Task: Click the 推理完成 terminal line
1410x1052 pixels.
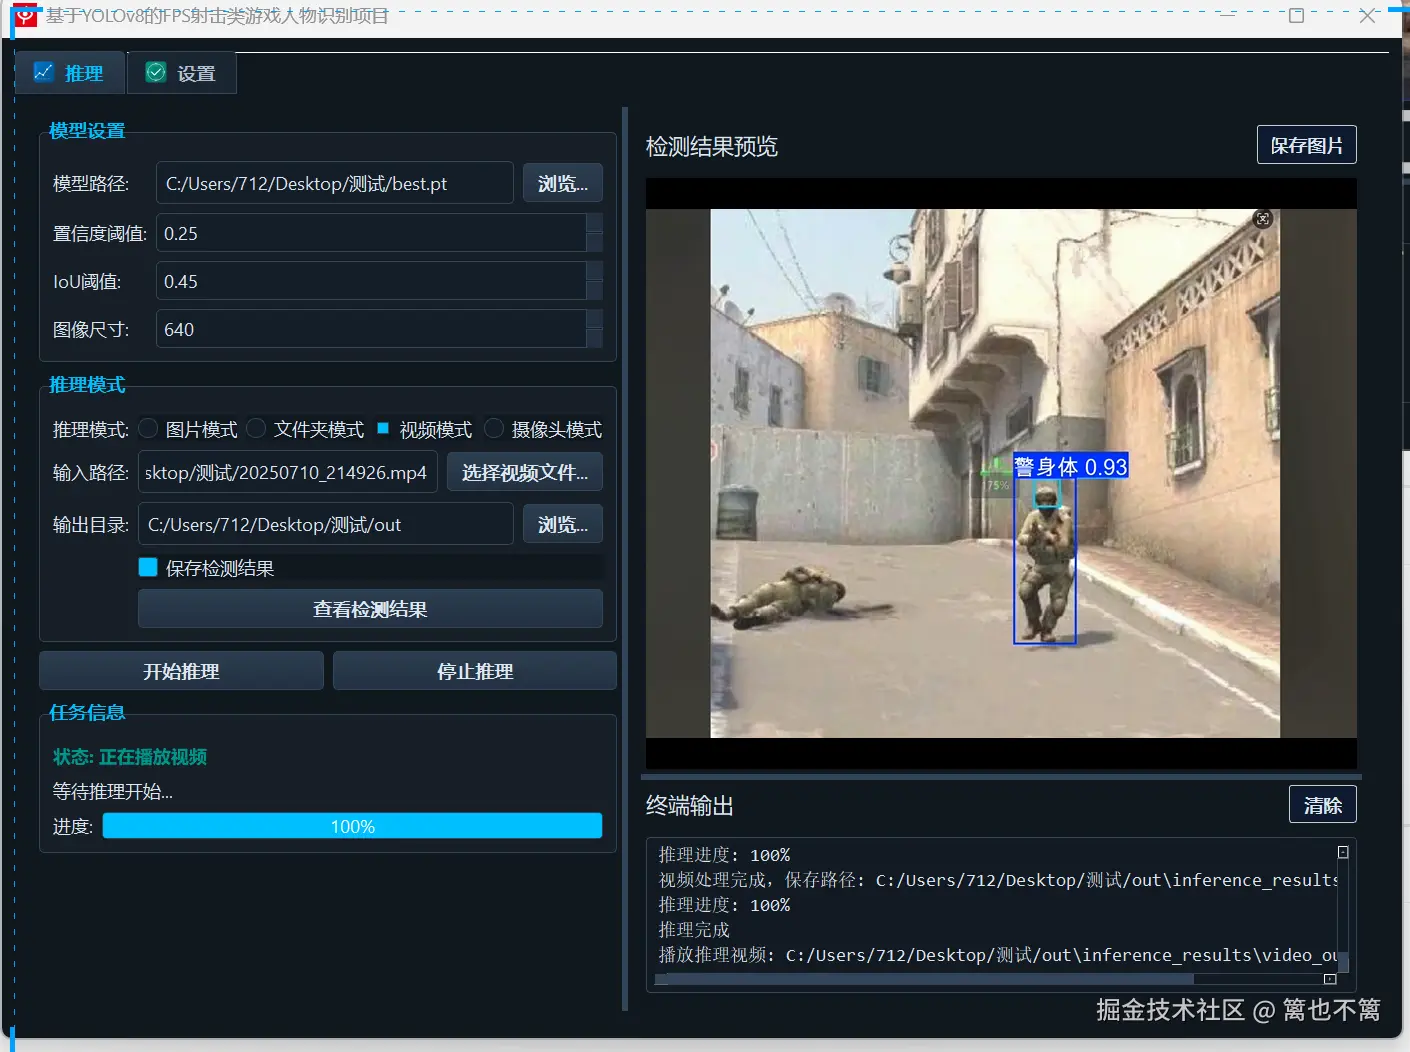Action: tap(694, 930)
